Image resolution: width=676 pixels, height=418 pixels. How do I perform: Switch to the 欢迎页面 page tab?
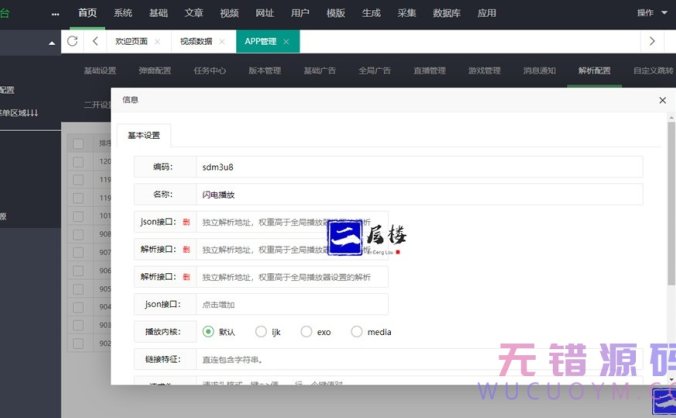(131, 41)
